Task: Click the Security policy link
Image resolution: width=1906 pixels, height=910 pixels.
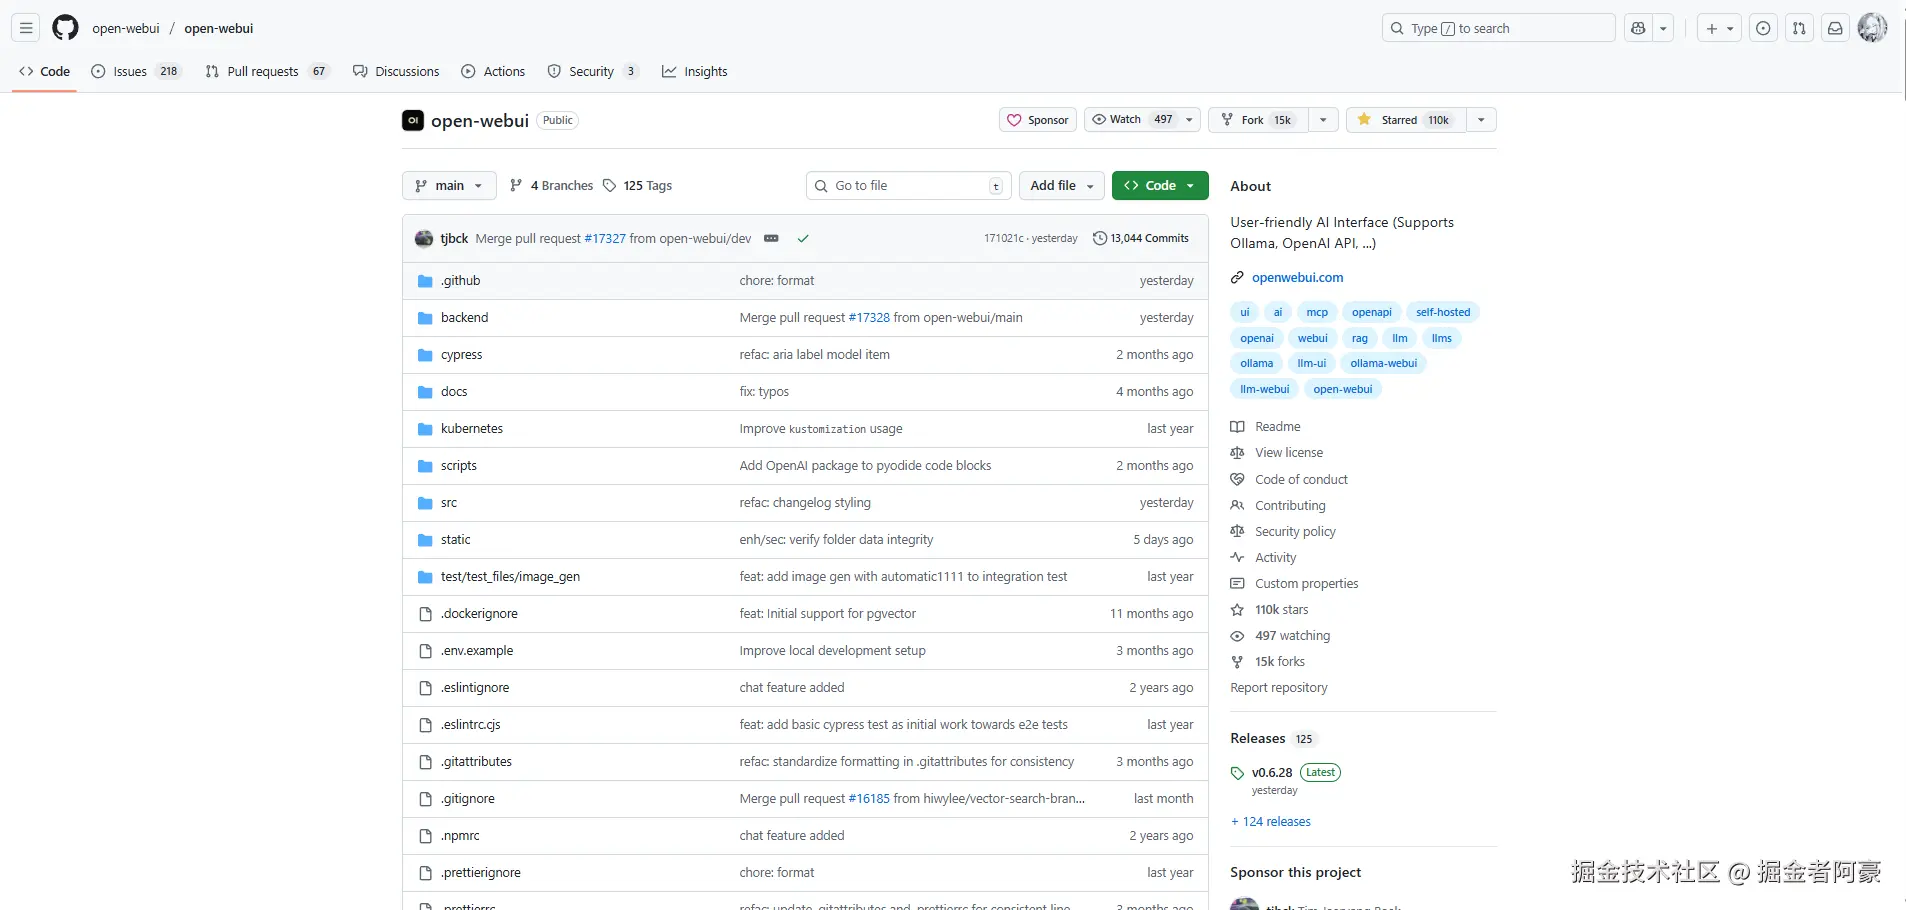Action: click(1295, 532)
